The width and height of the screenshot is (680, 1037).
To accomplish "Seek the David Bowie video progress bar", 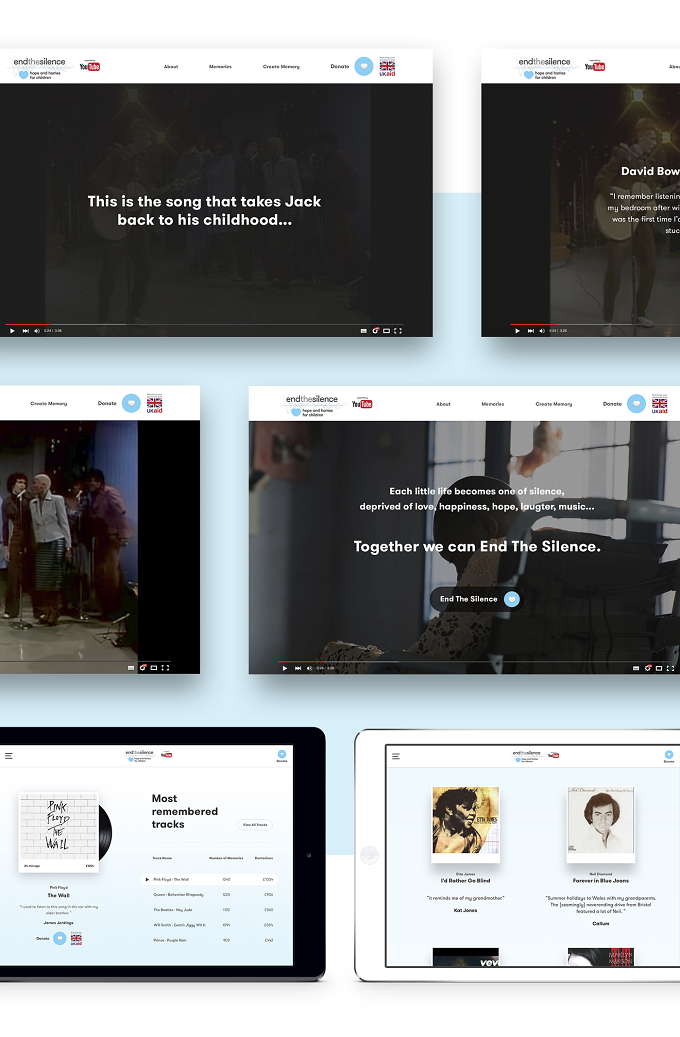I will point(595,325).
